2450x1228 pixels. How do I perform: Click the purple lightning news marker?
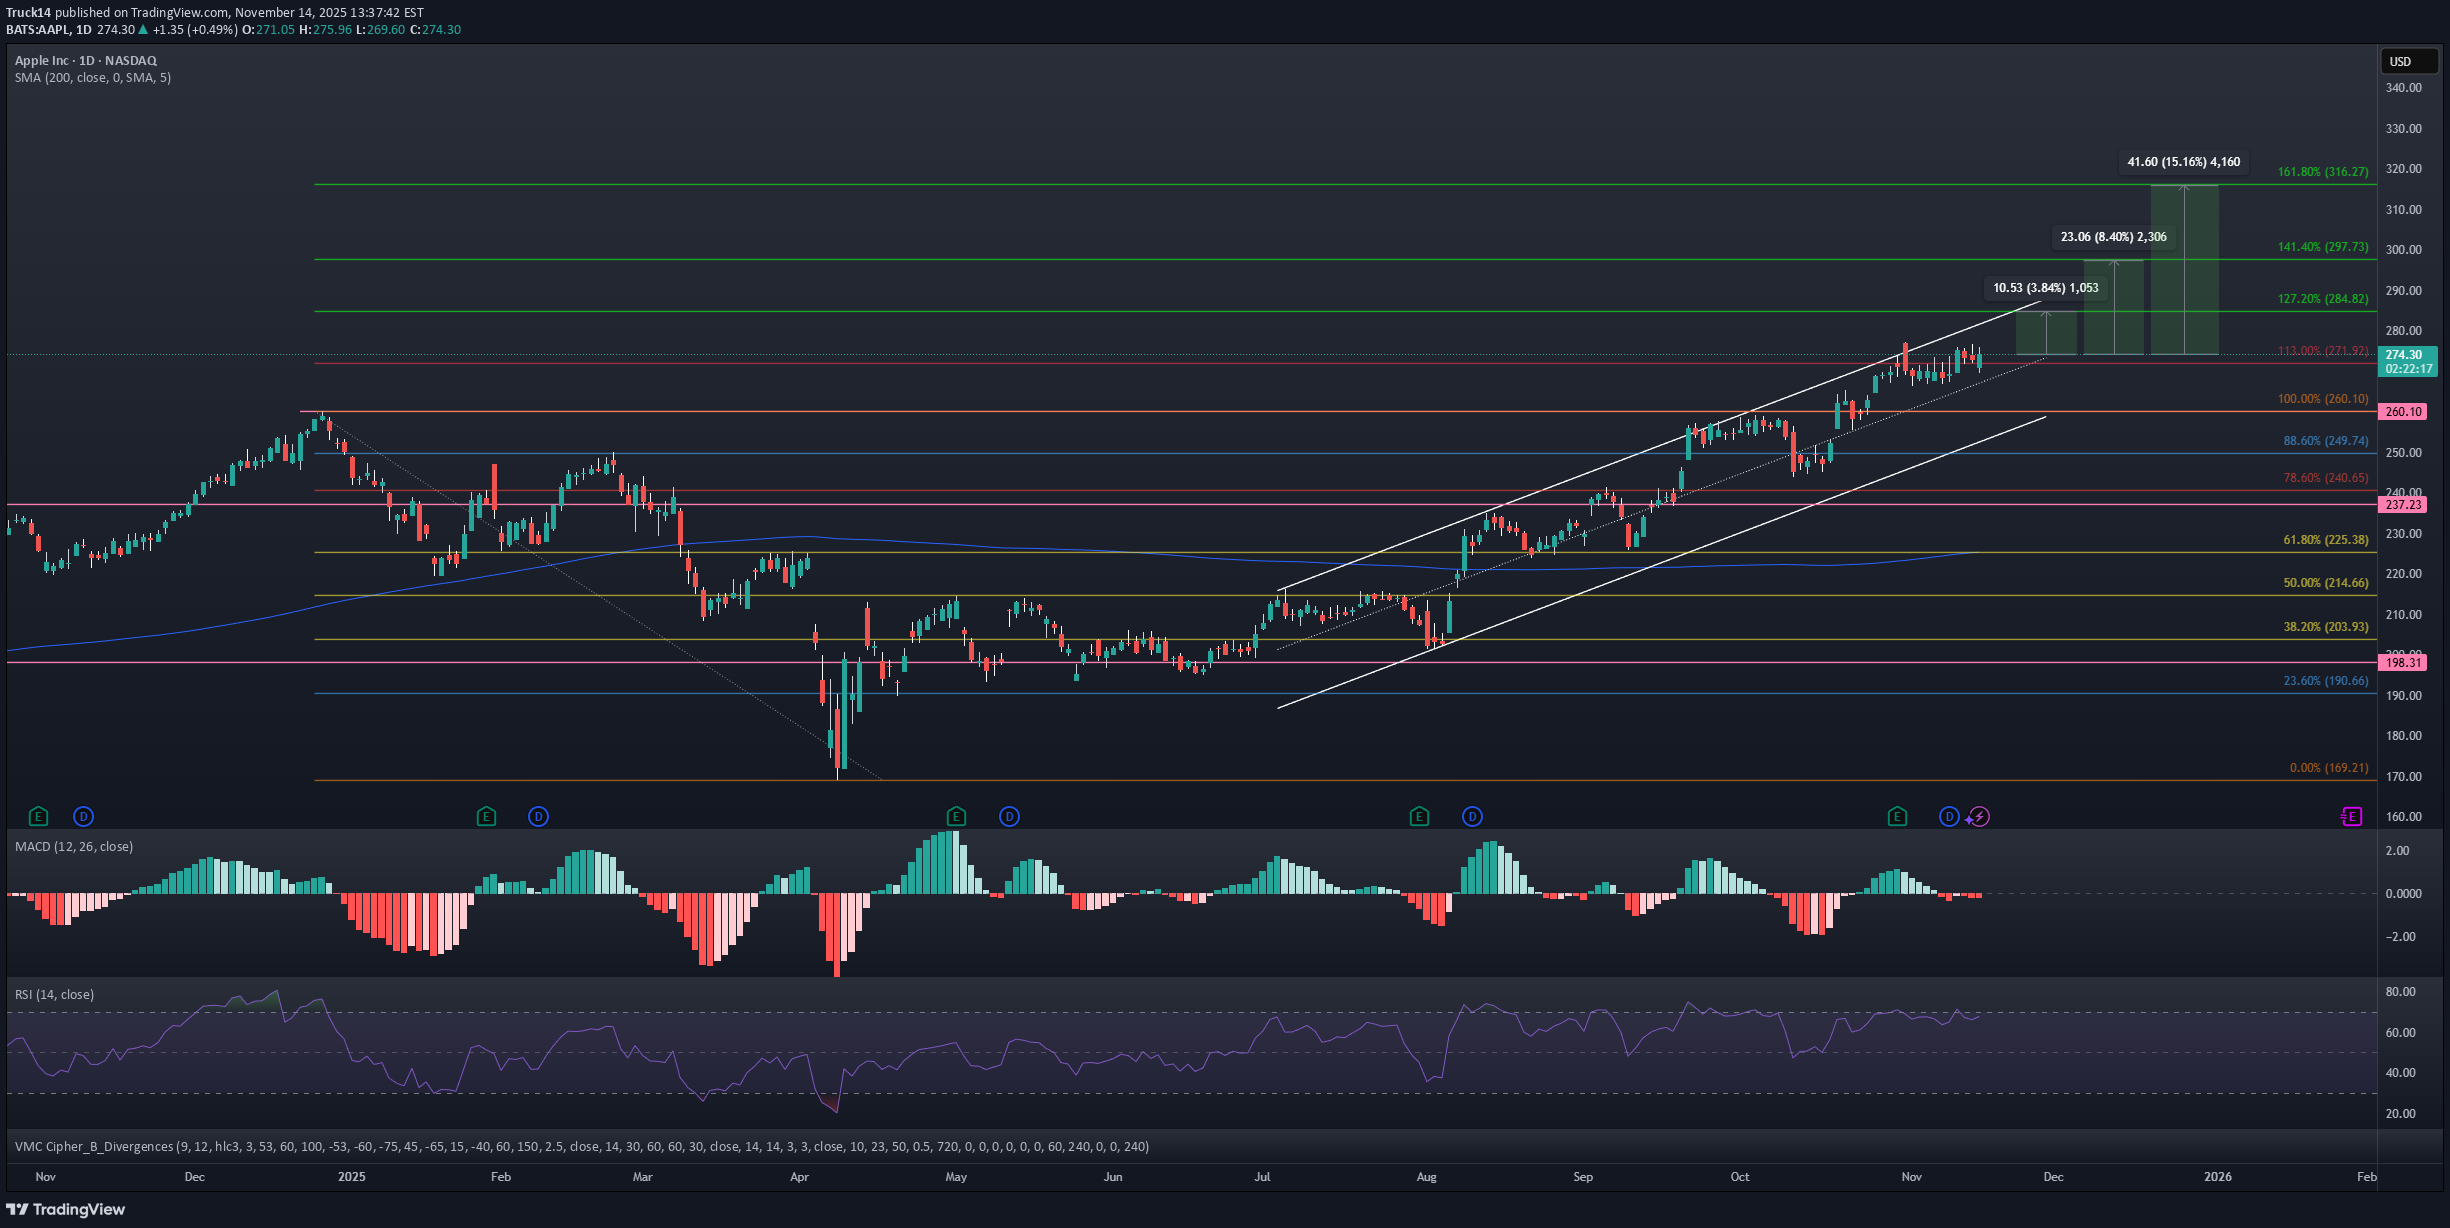tap(1979, 817)
